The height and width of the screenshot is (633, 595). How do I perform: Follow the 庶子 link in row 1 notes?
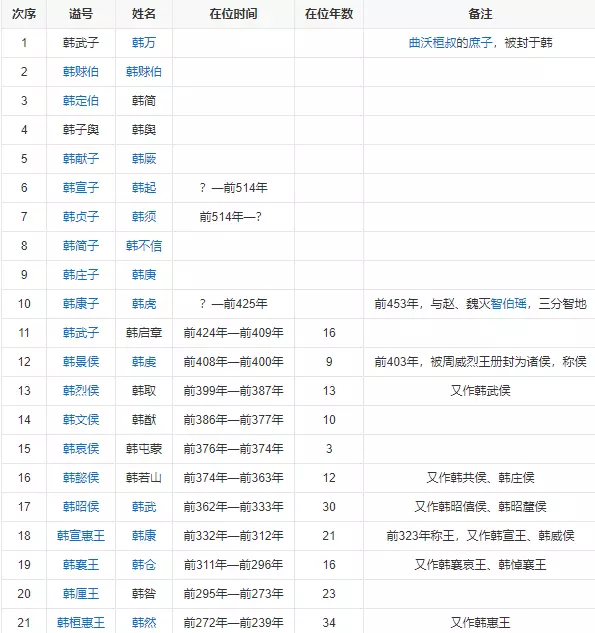tap(480, 43)
